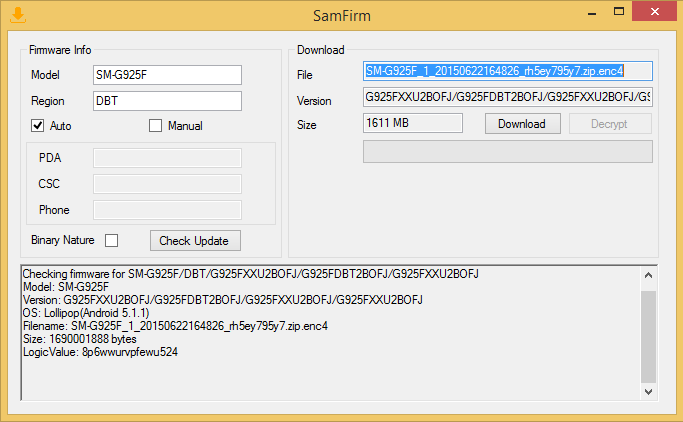Enable the Manual checkbox
Viewport: 683px width, 422px height.
(155, 125)
